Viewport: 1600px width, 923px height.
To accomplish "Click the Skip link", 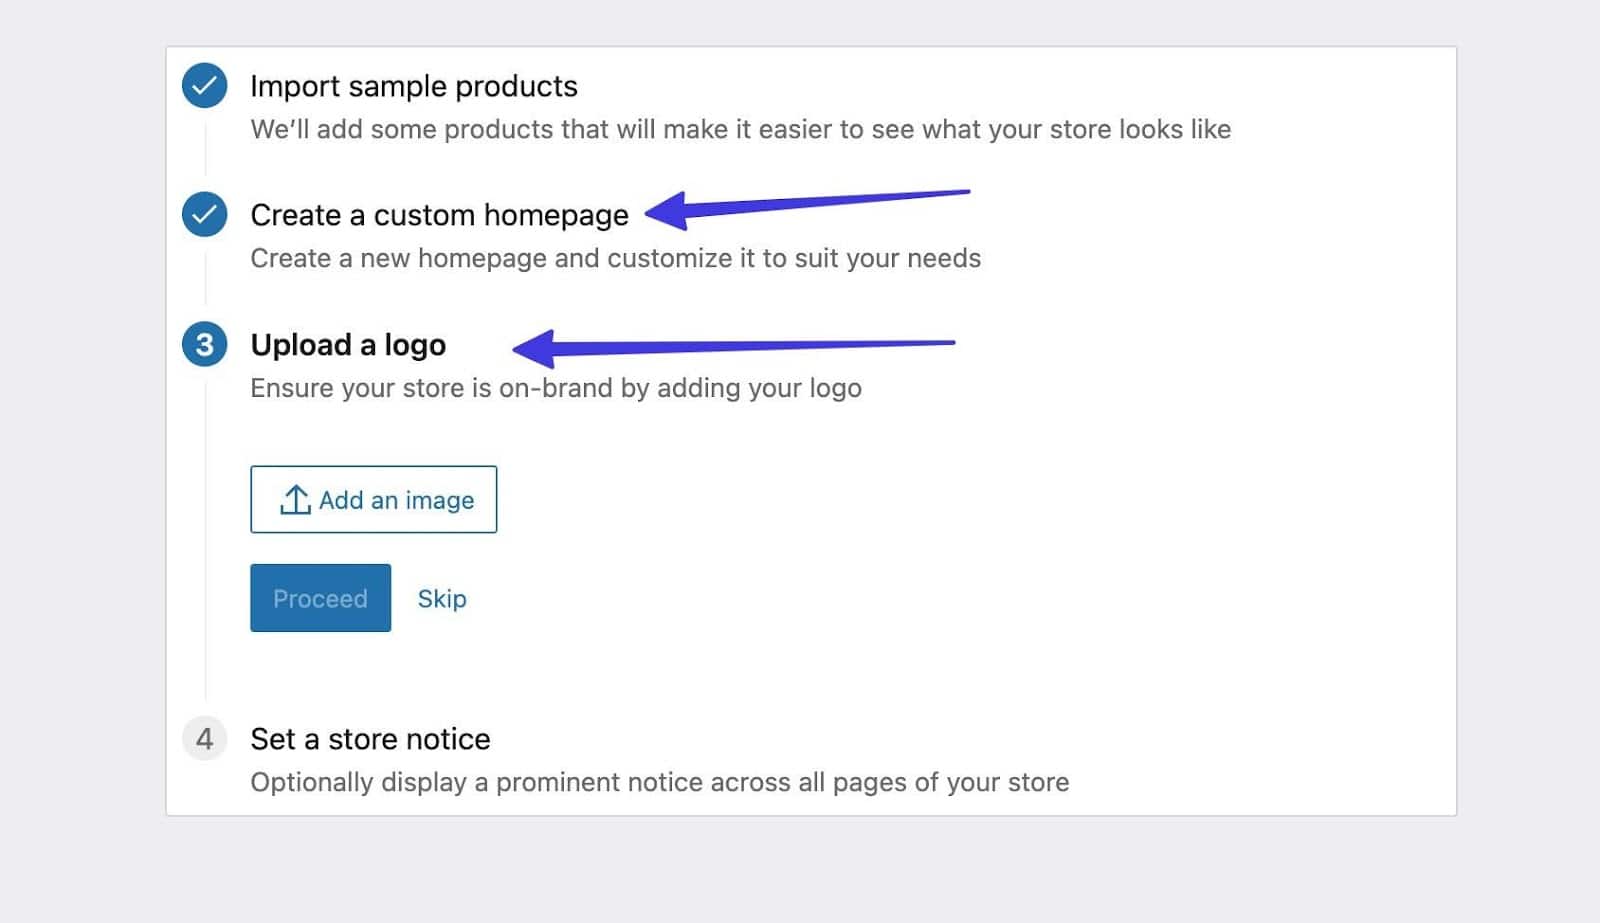I will coord(442,598).
